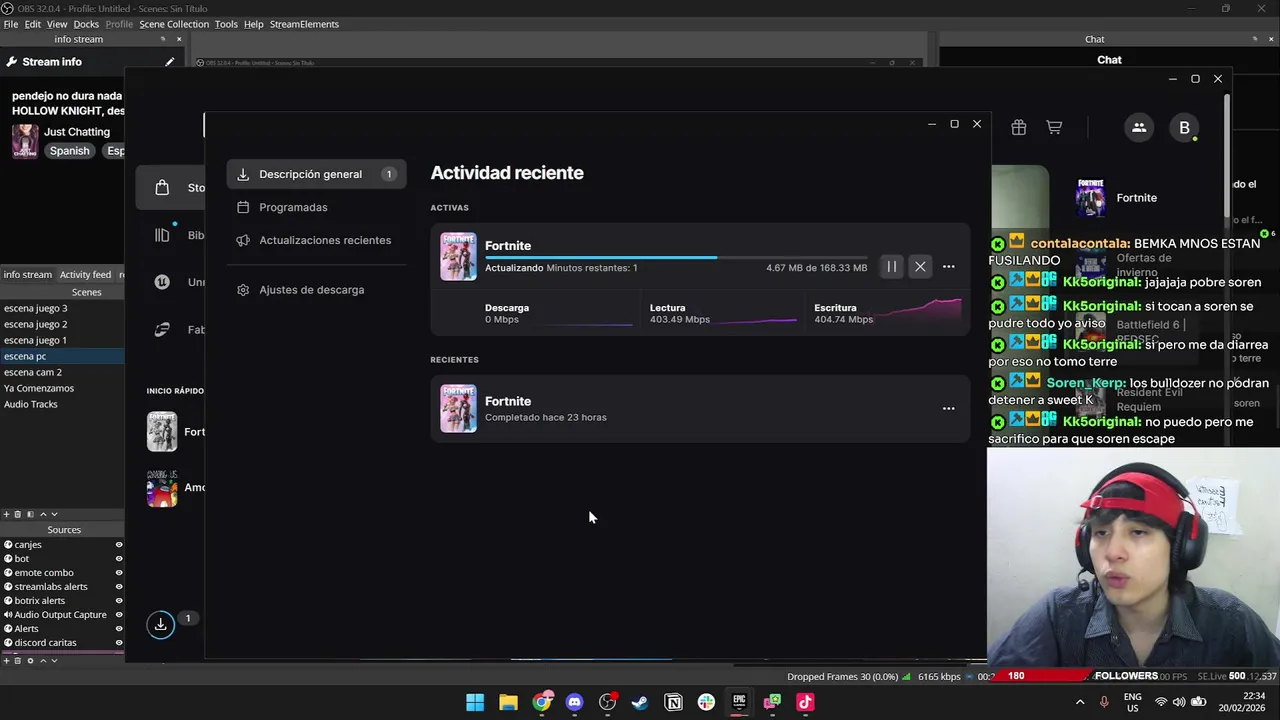Viewport: 1280px width, 720px height.
Task: Open the Fab sidebar icon
Action: pyautogui.click(x=162, y=329)
